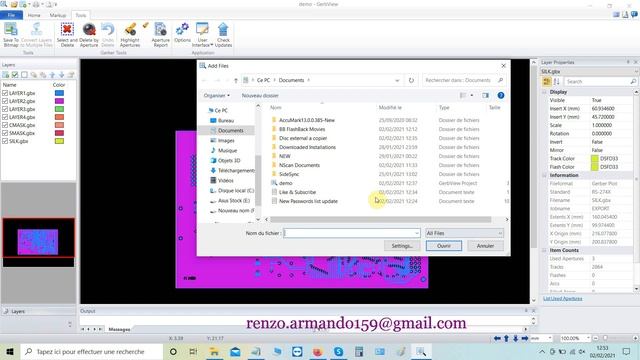
Task: Click SILK.gbx yellow color swatch
Action: 60,141
